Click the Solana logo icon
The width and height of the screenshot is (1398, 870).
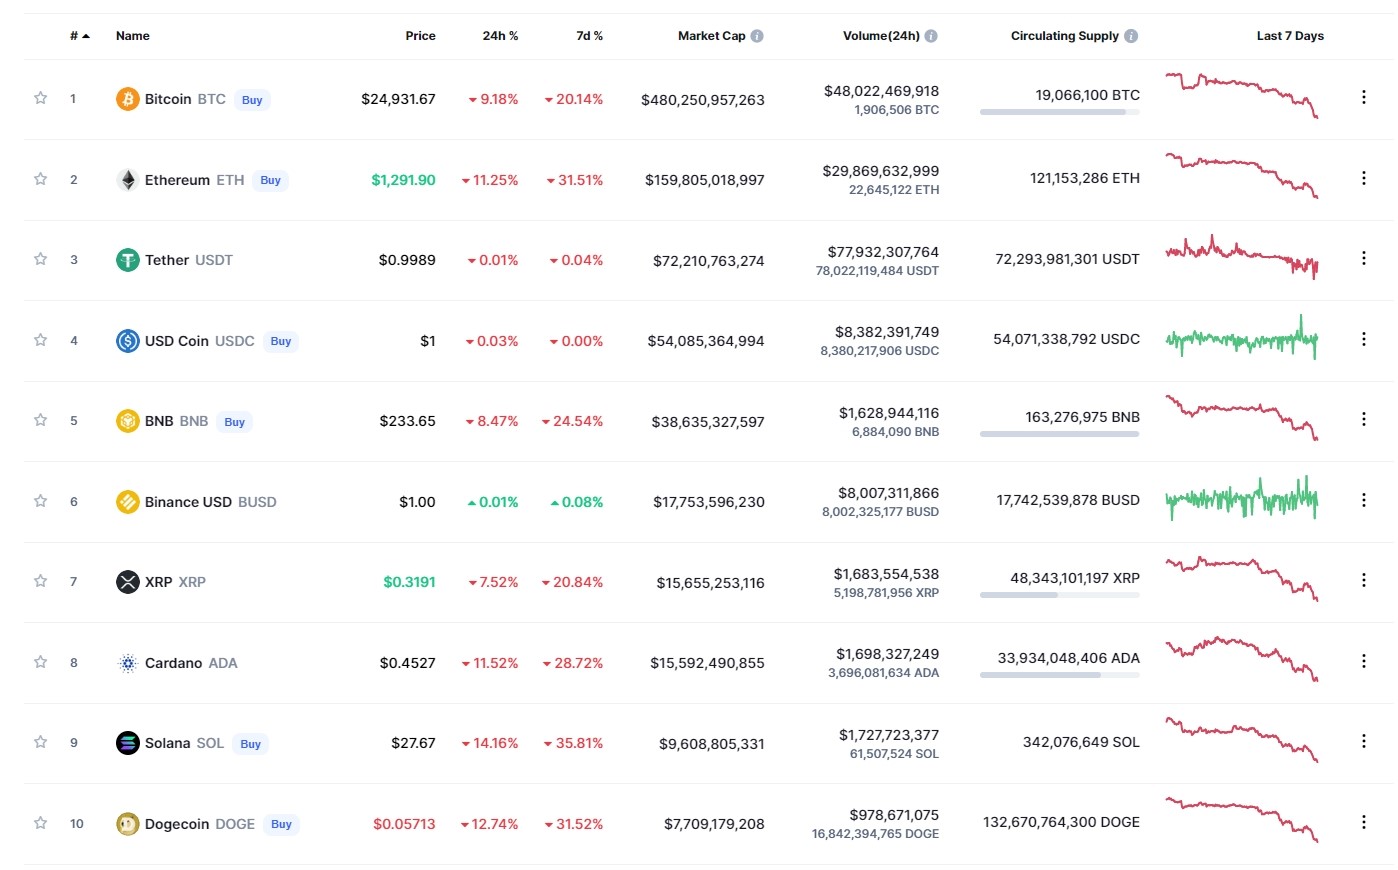coord(128,743)
